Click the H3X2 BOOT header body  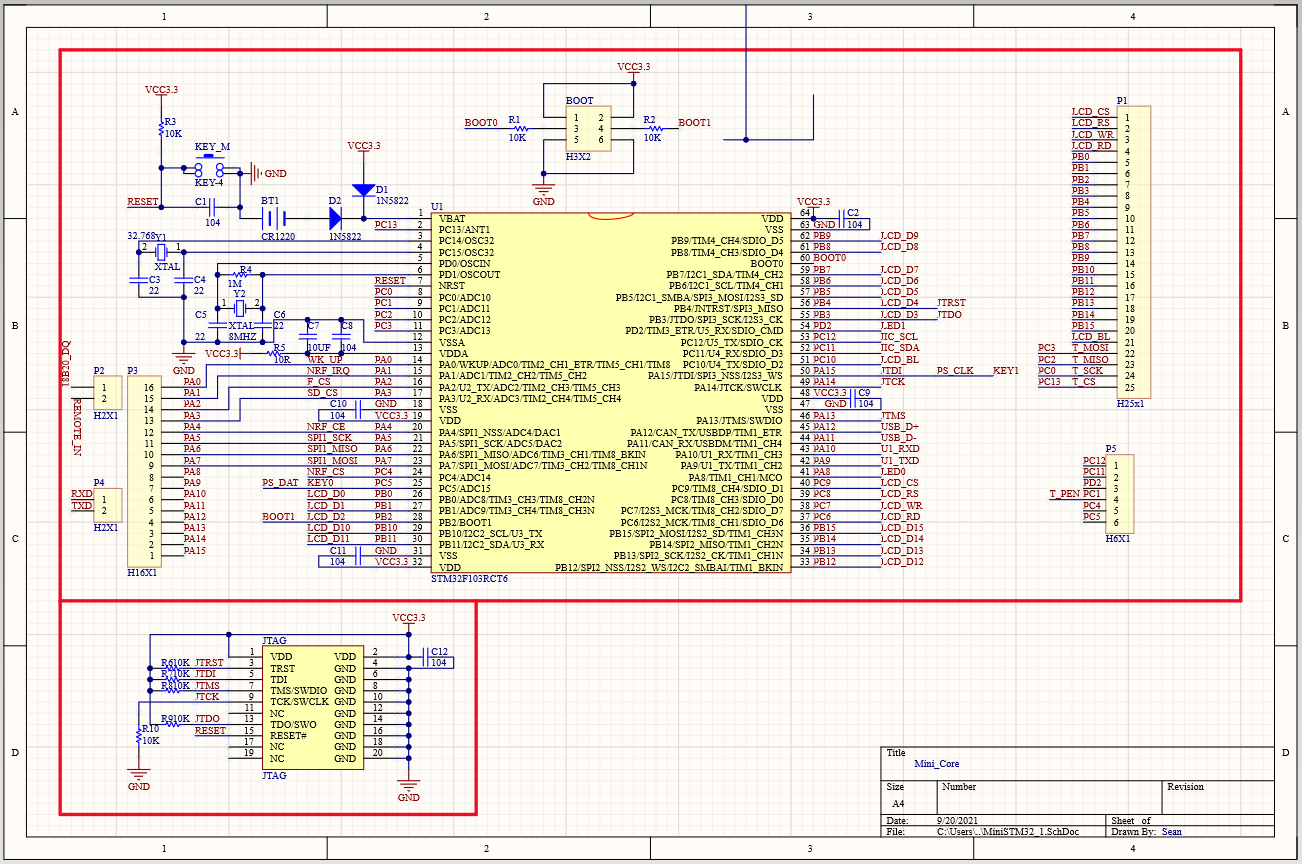click(x=589, y=128)
